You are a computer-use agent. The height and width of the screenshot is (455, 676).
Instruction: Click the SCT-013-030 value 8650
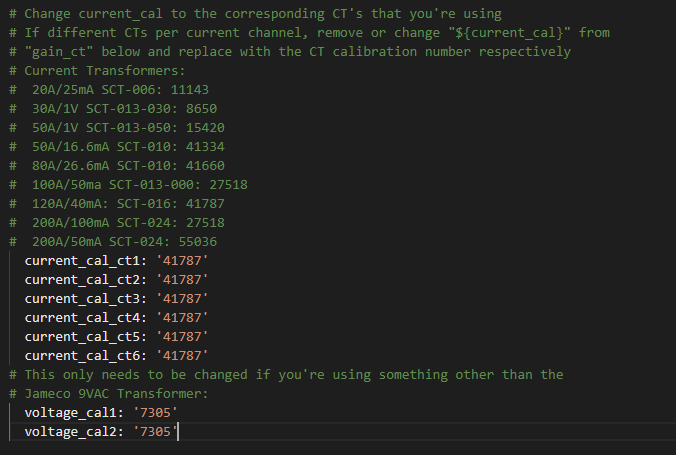coord(201,109)
